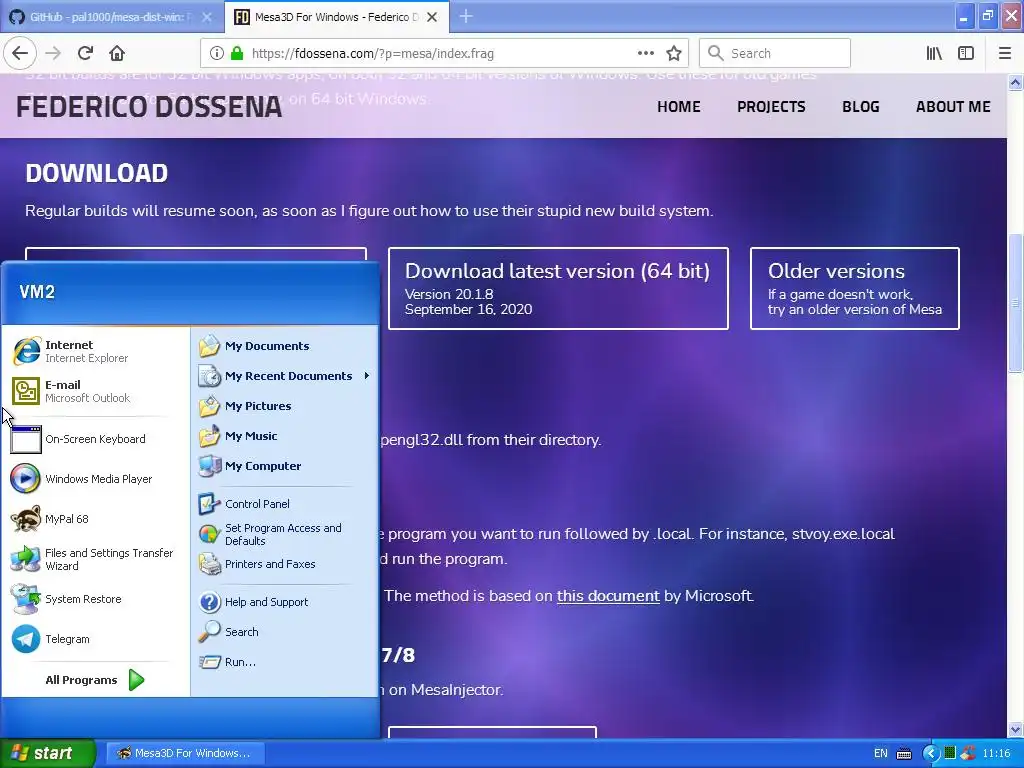Close the Mesa3D For Windows tab

(x=432, y=17)
